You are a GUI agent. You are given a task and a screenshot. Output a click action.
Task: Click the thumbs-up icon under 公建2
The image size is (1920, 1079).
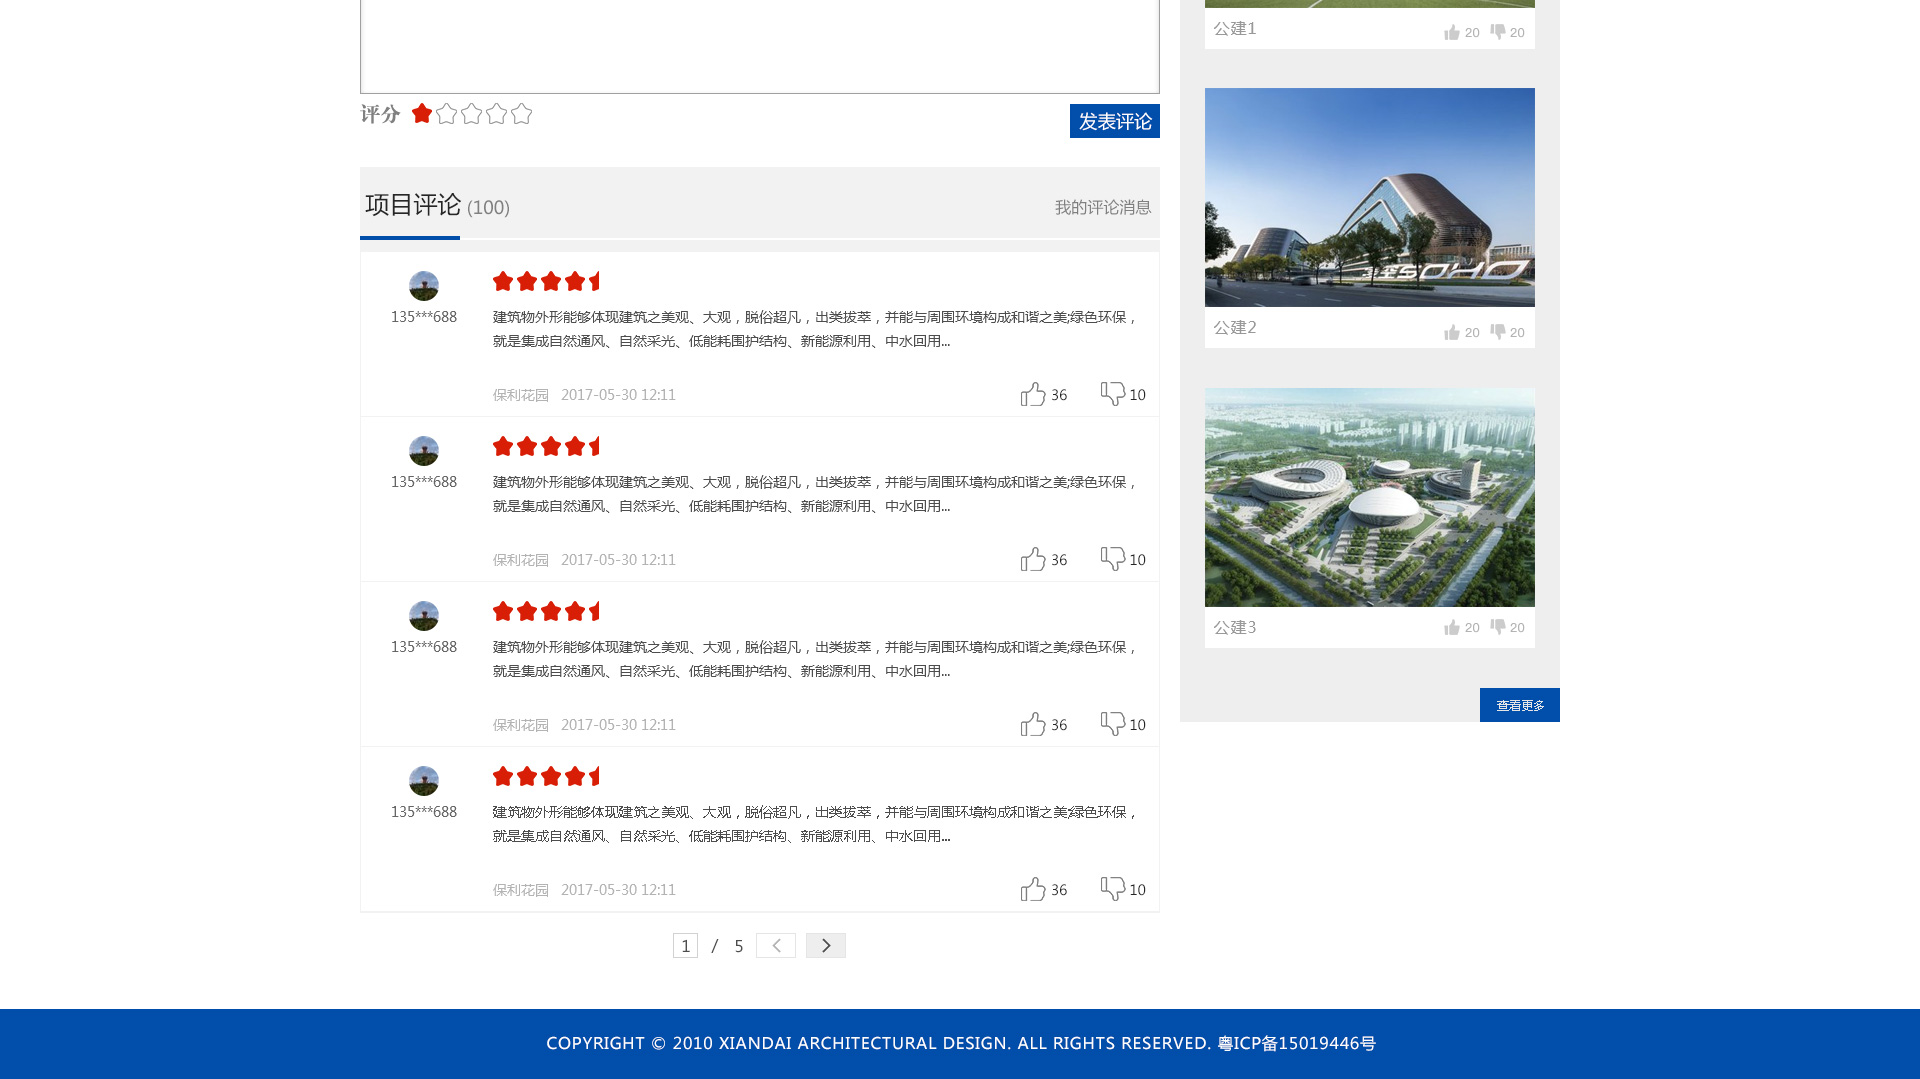tap(1452, 332)
